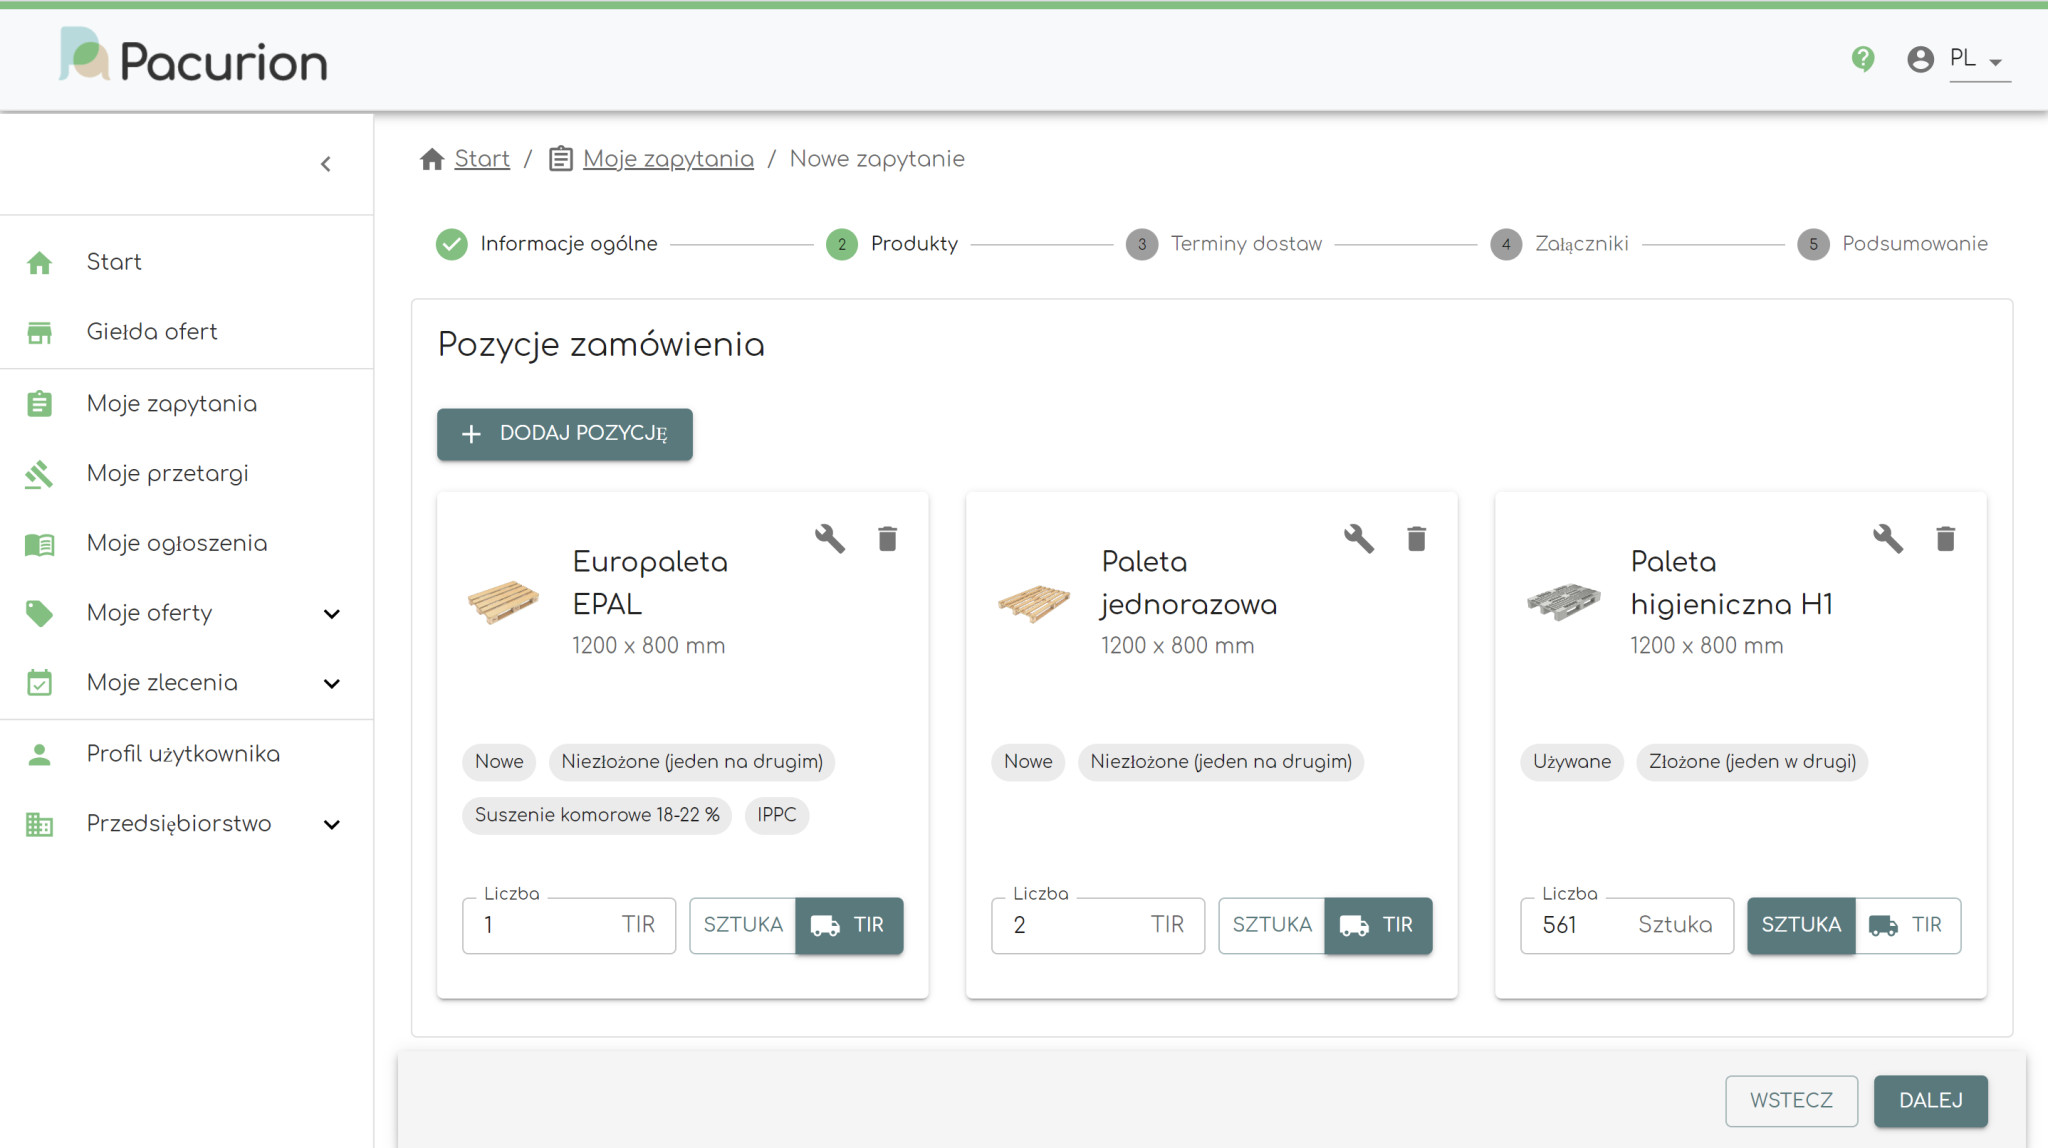Click the Europaleta EPAL pallet thumbnail
The height and width of the screenshot is (1148, 2048).
tap(503, 602)
